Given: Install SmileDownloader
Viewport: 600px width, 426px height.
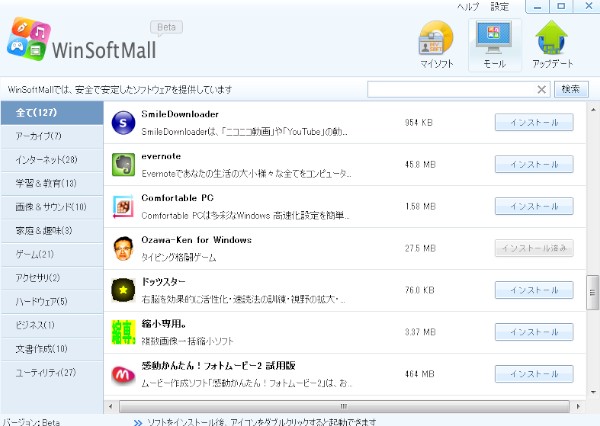Looking at the screenshot, I should click(534, 122).
